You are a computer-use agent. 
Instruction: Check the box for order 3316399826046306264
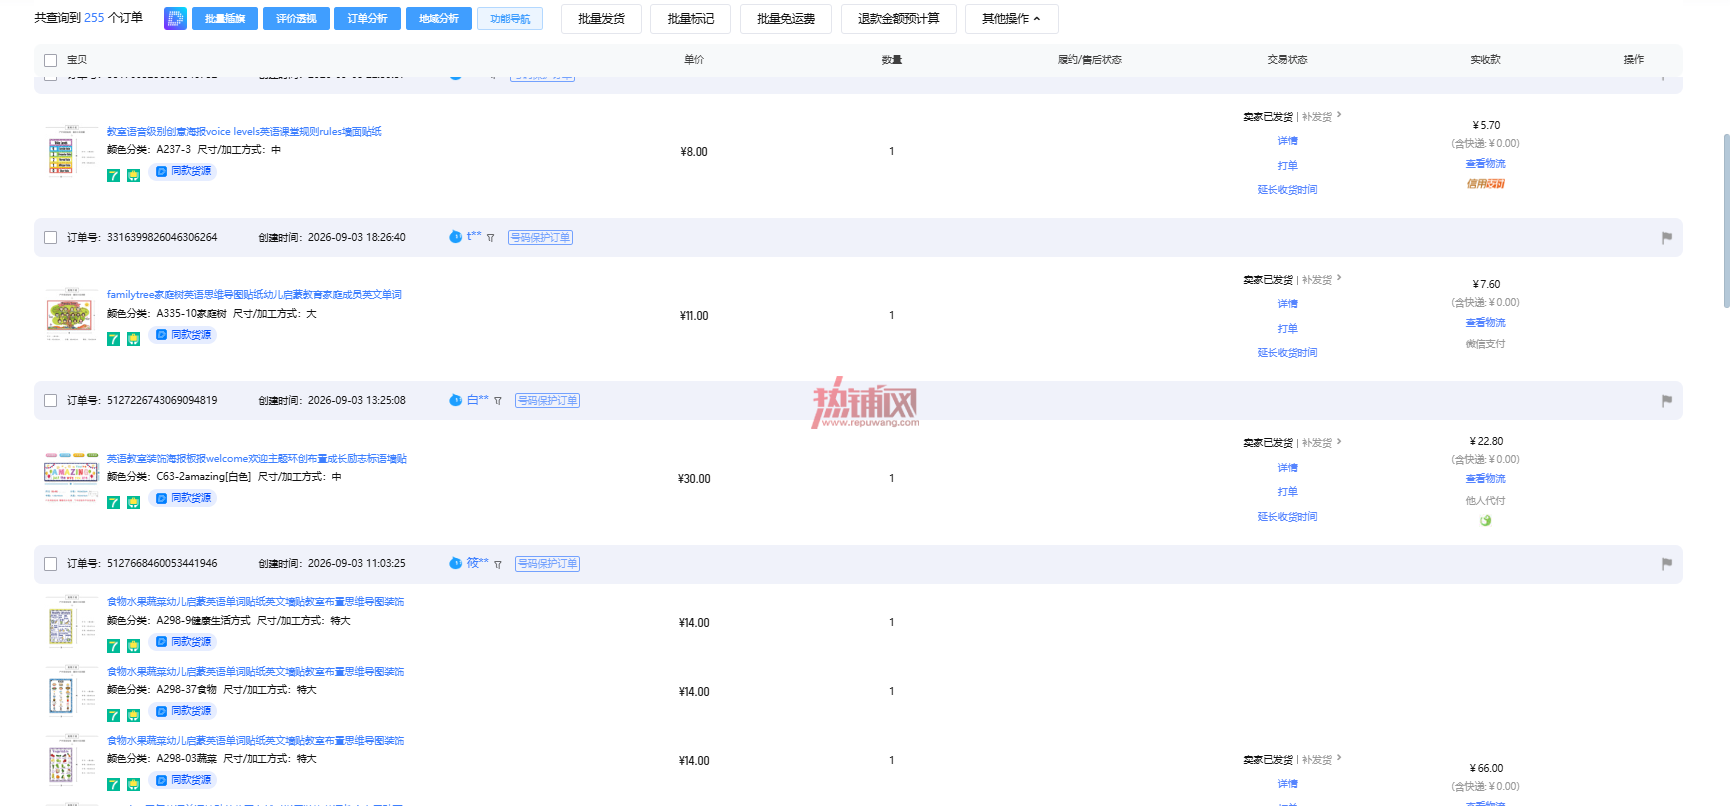click(x=50, y=238)
